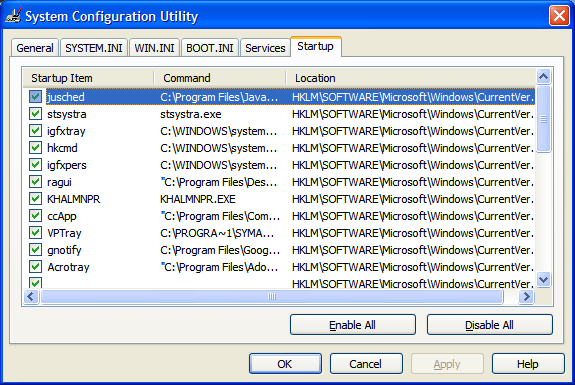
Task: Click the ragui item name
Action: (59, 182)
